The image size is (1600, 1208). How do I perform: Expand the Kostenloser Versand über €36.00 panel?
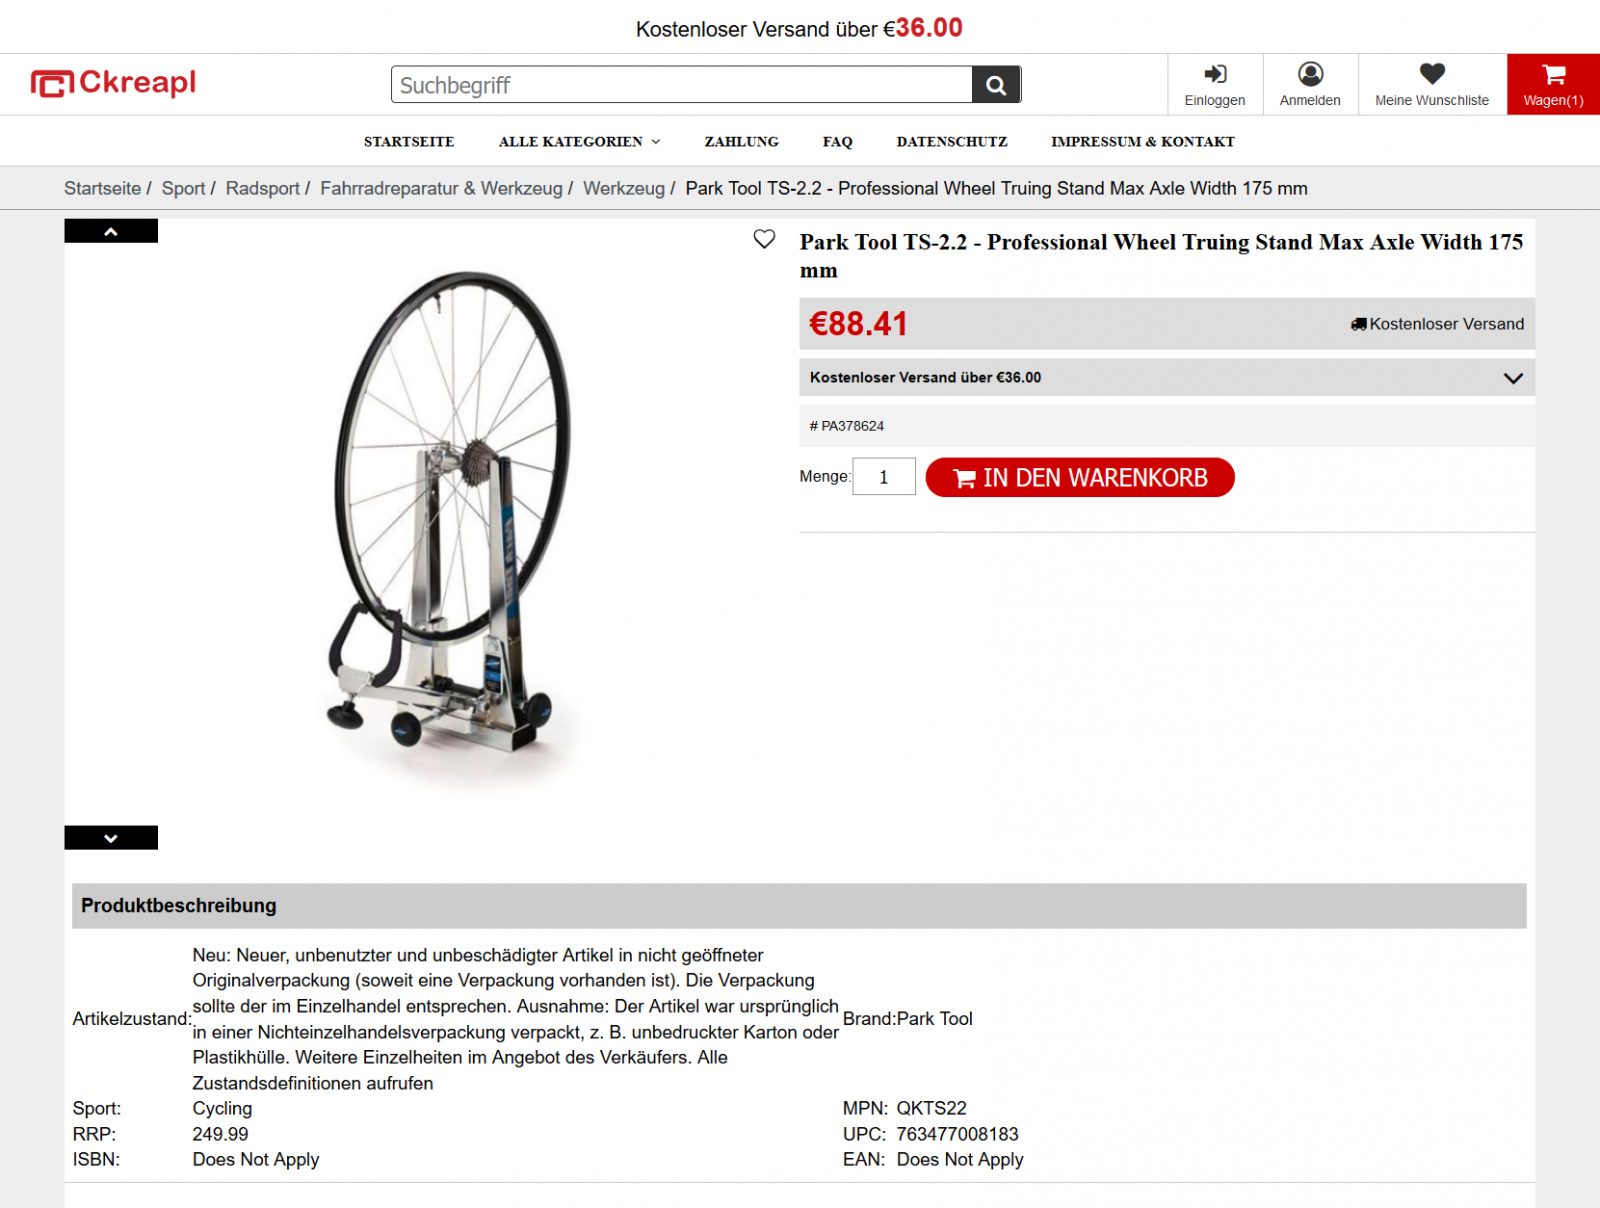tap(1167, 378)
